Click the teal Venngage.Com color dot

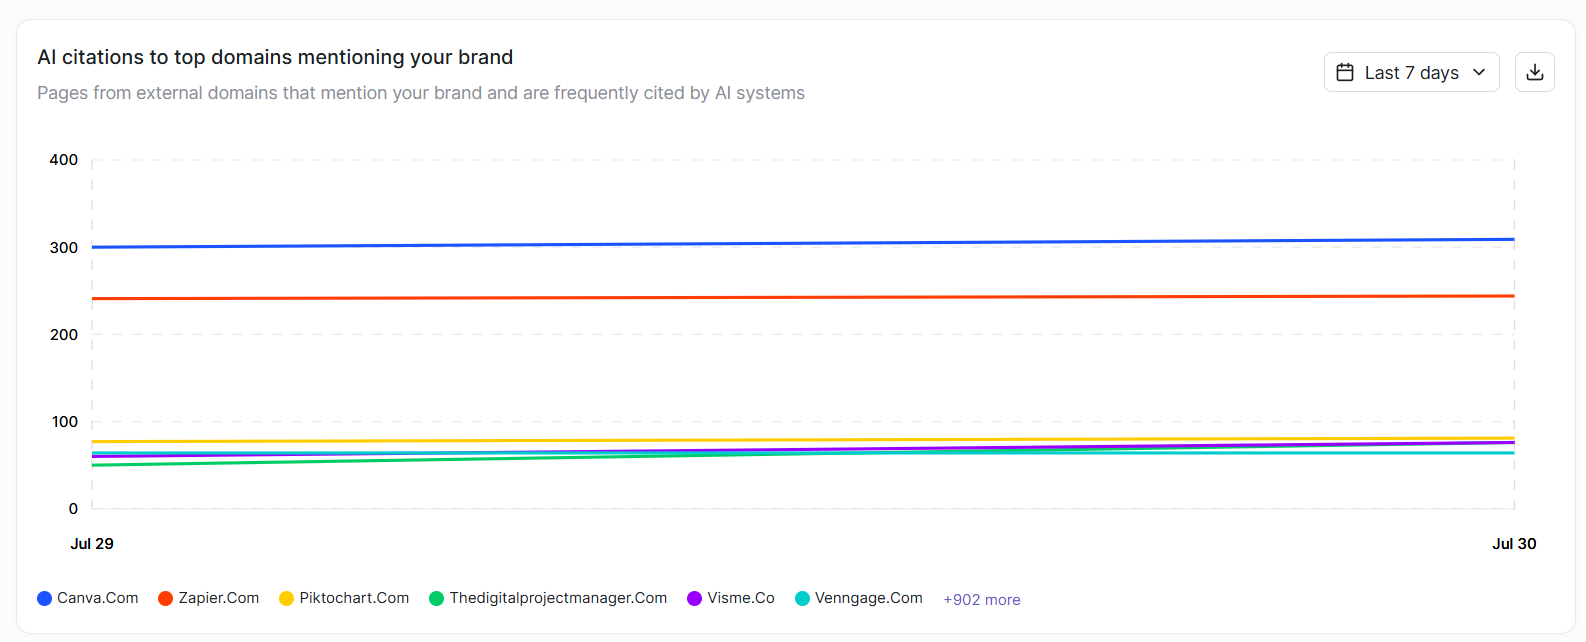coord(802,598)
